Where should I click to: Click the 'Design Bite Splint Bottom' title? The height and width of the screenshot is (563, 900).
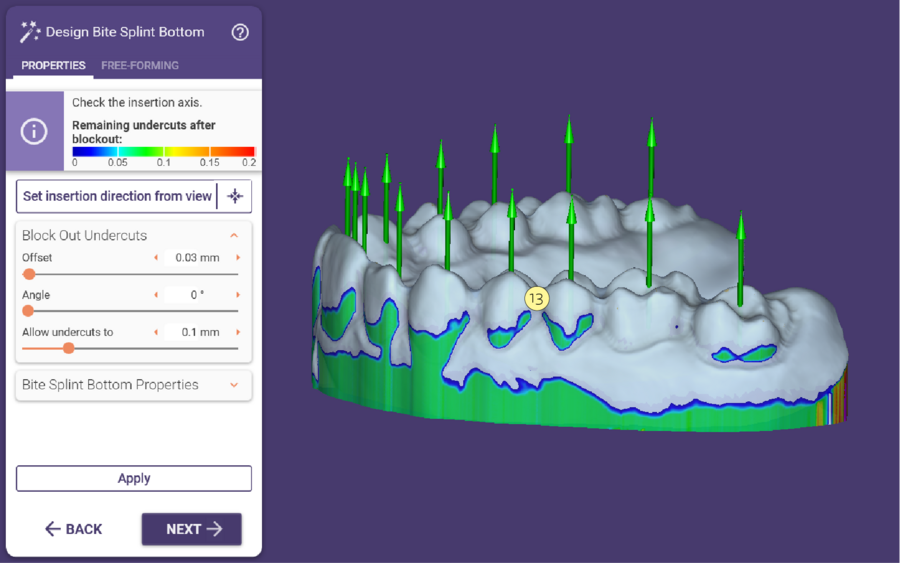coord(125,32)
